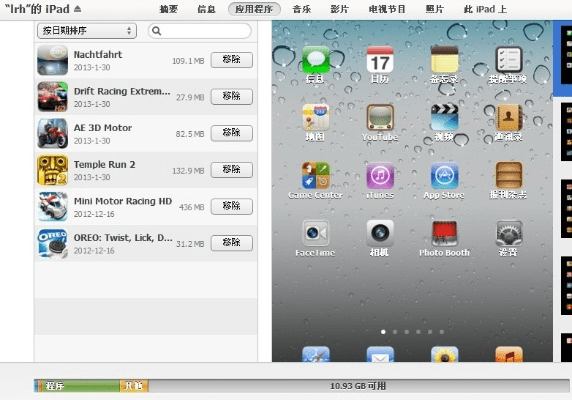
Task: Select the second home screen page dot
Action: click(x=395, y=332)
